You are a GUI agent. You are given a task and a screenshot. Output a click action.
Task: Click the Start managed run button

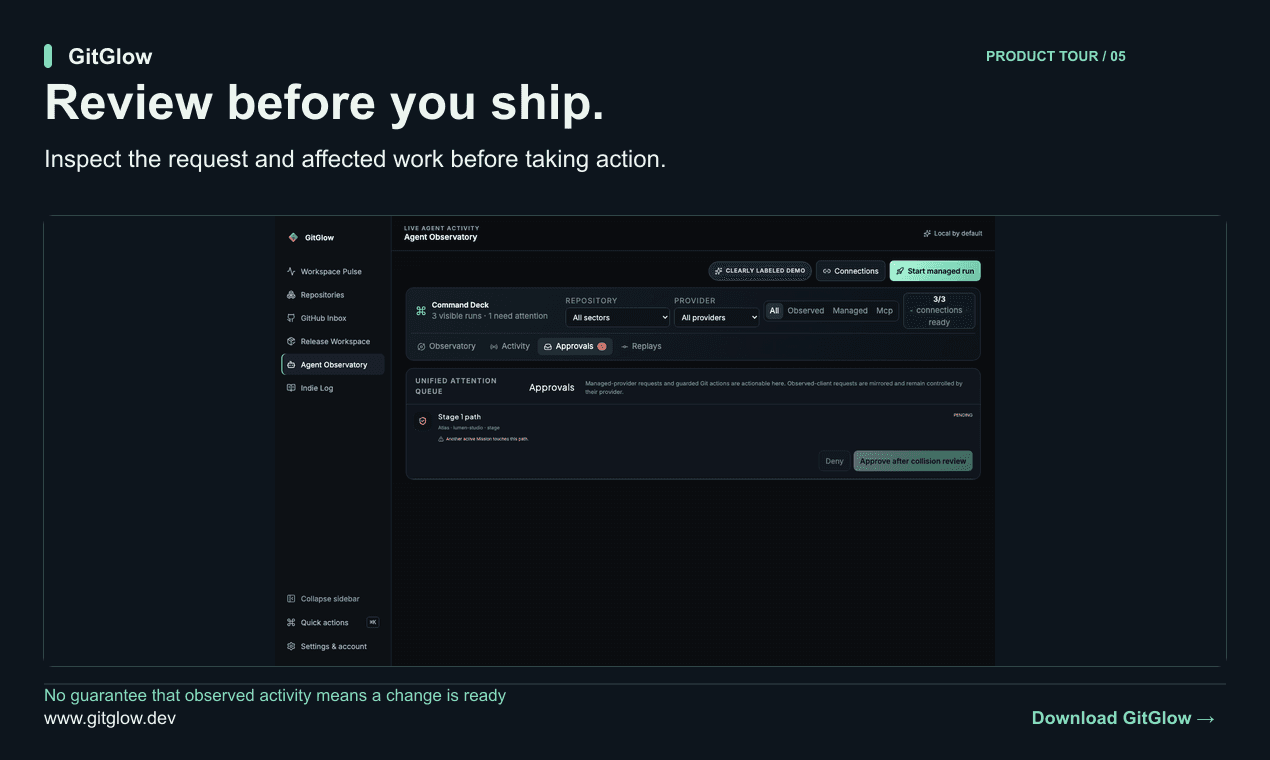(x=935, y=271)
